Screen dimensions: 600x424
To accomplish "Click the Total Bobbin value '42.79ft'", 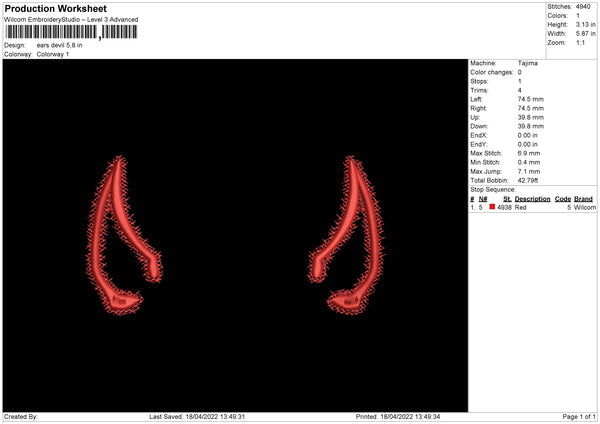I will click(x=528, y=180).
